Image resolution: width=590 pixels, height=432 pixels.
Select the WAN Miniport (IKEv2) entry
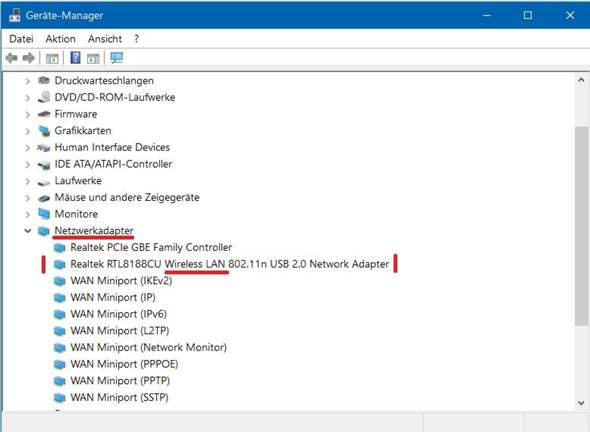click(x=121, y=281)
